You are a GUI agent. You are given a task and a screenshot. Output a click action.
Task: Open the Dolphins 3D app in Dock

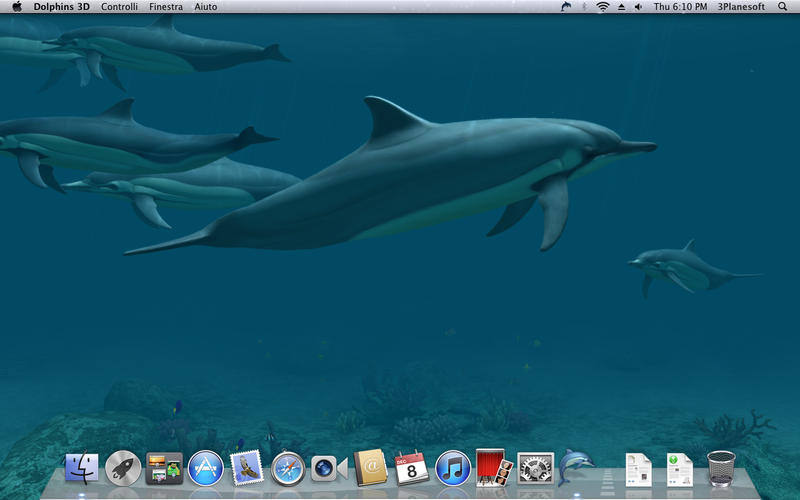tap(575, 467)
